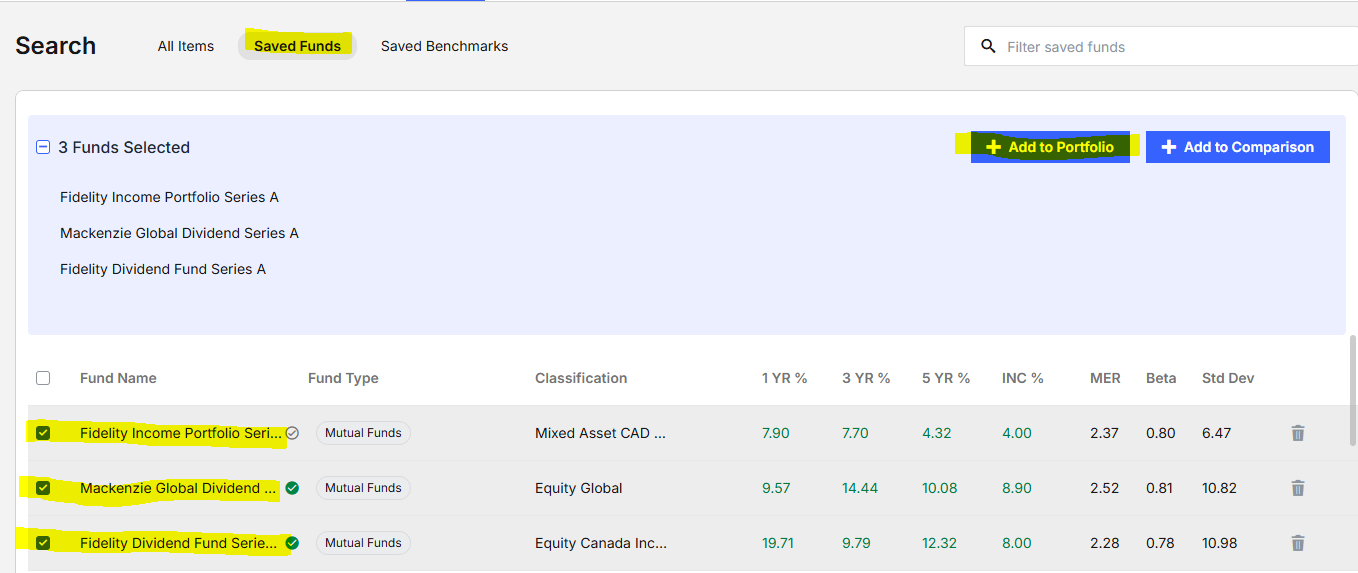Click the Add to Portfolio button
Viewport: 1358px width, 573px height.
coord(1050,147)
